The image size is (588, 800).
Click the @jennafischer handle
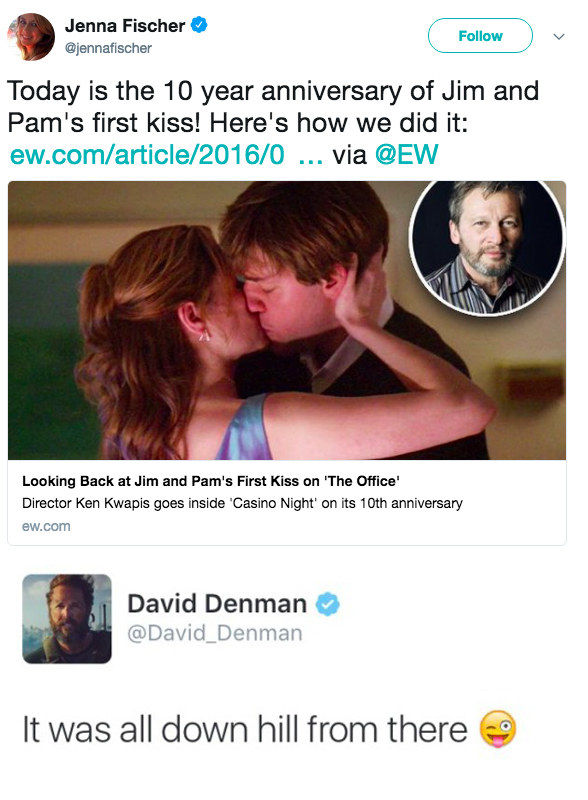click(108, 48)
